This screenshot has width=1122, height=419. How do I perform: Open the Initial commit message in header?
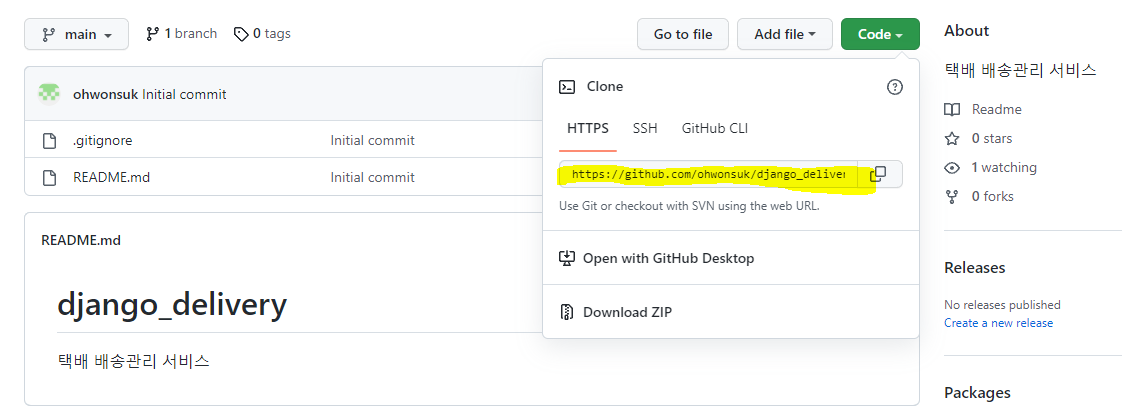click(x=185, y=94)
